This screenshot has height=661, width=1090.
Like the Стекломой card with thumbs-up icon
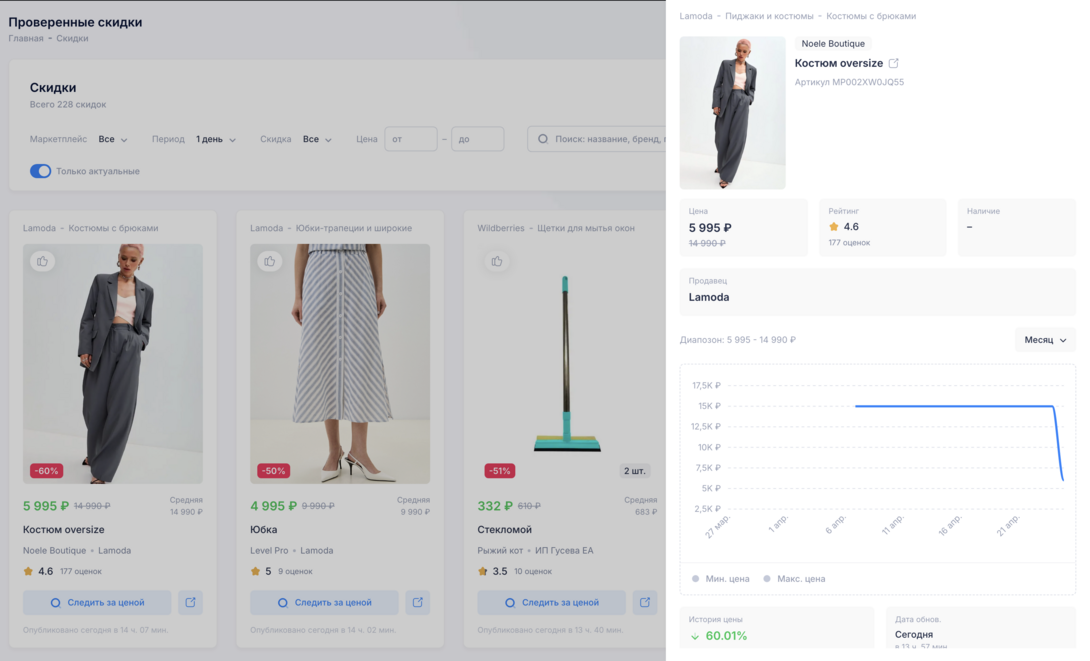(x=496, y=261)
